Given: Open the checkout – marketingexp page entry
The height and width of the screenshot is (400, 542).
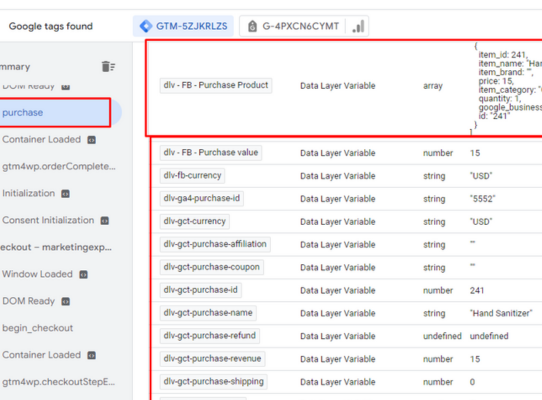Looking at the screenshot, I should click(x=56, y=247).
